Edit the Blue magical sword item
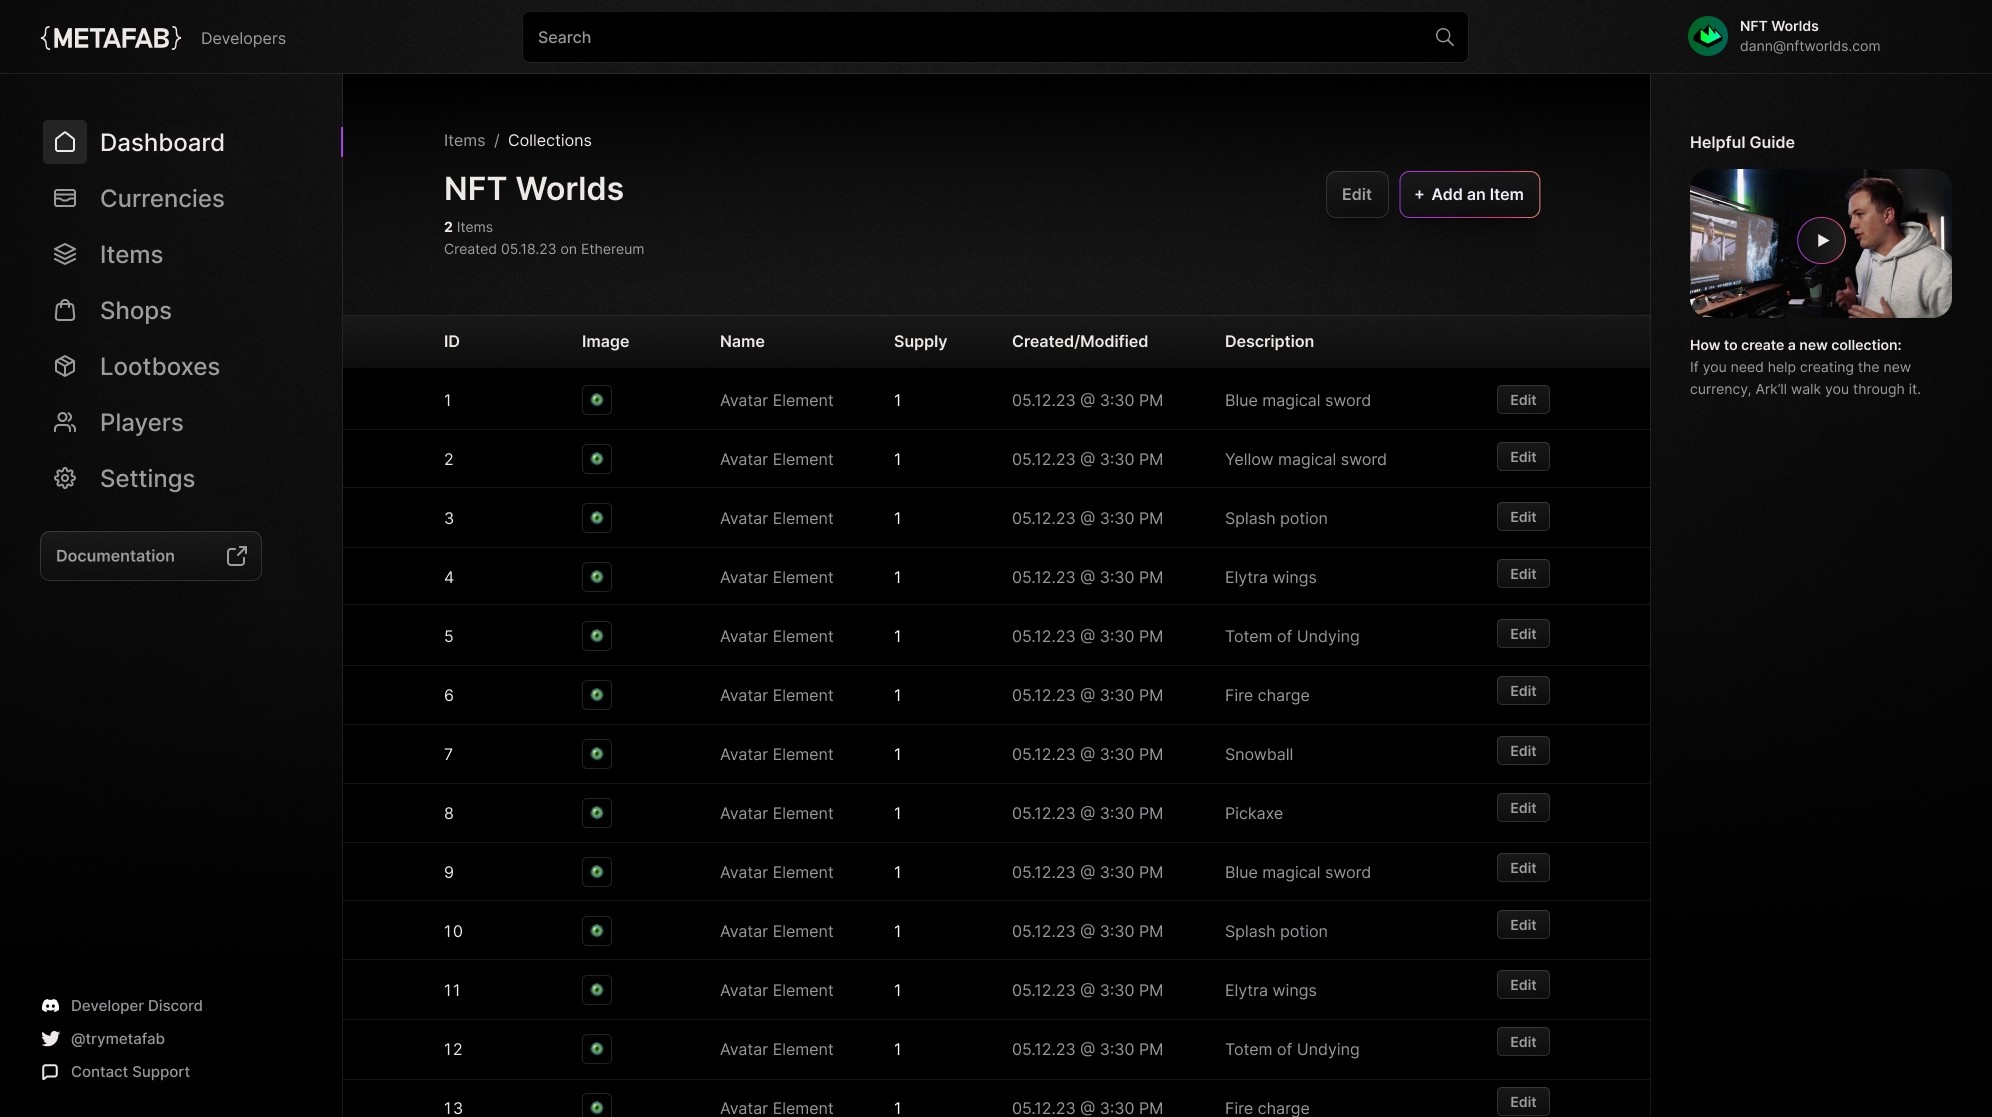The height and width of the screenshot is (1117, 1992). tap(1522, 399)
